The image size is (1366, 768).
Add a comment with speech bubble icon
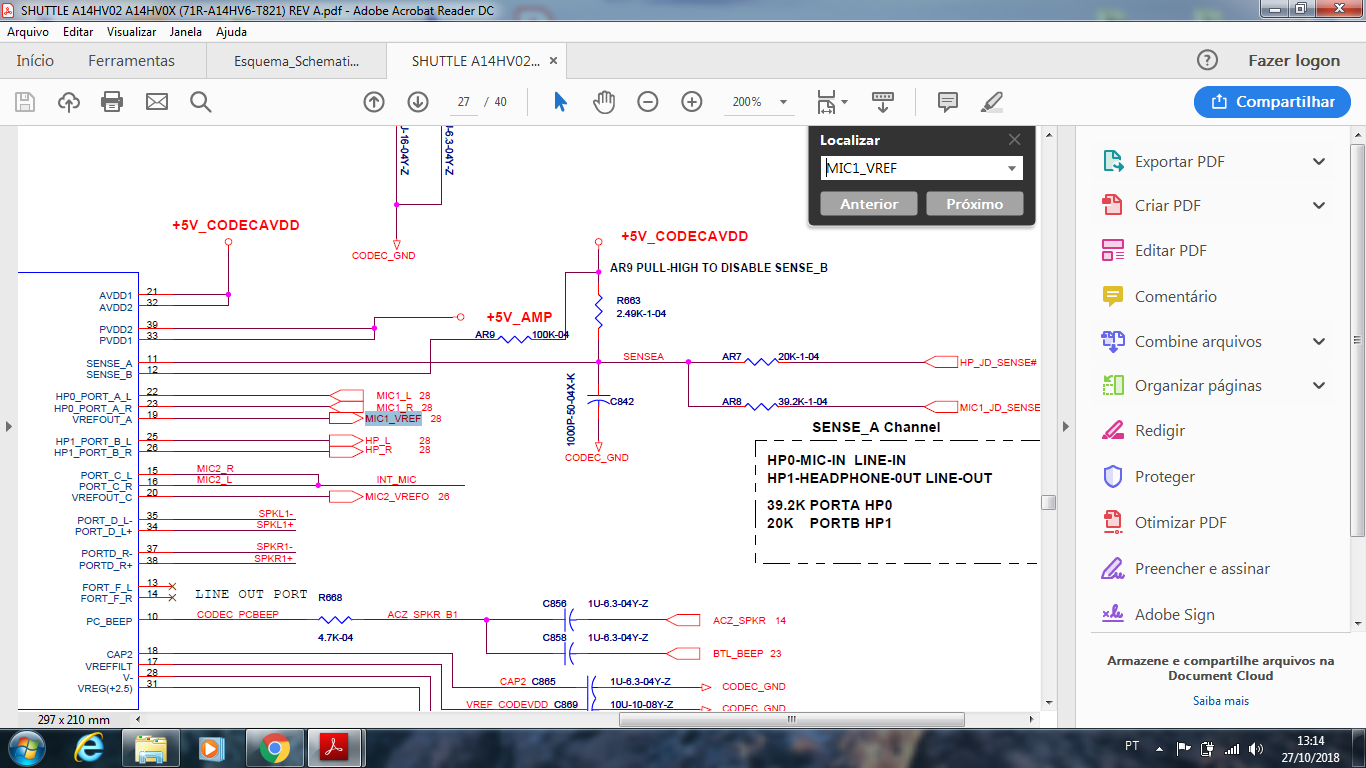tap(947, 102)
